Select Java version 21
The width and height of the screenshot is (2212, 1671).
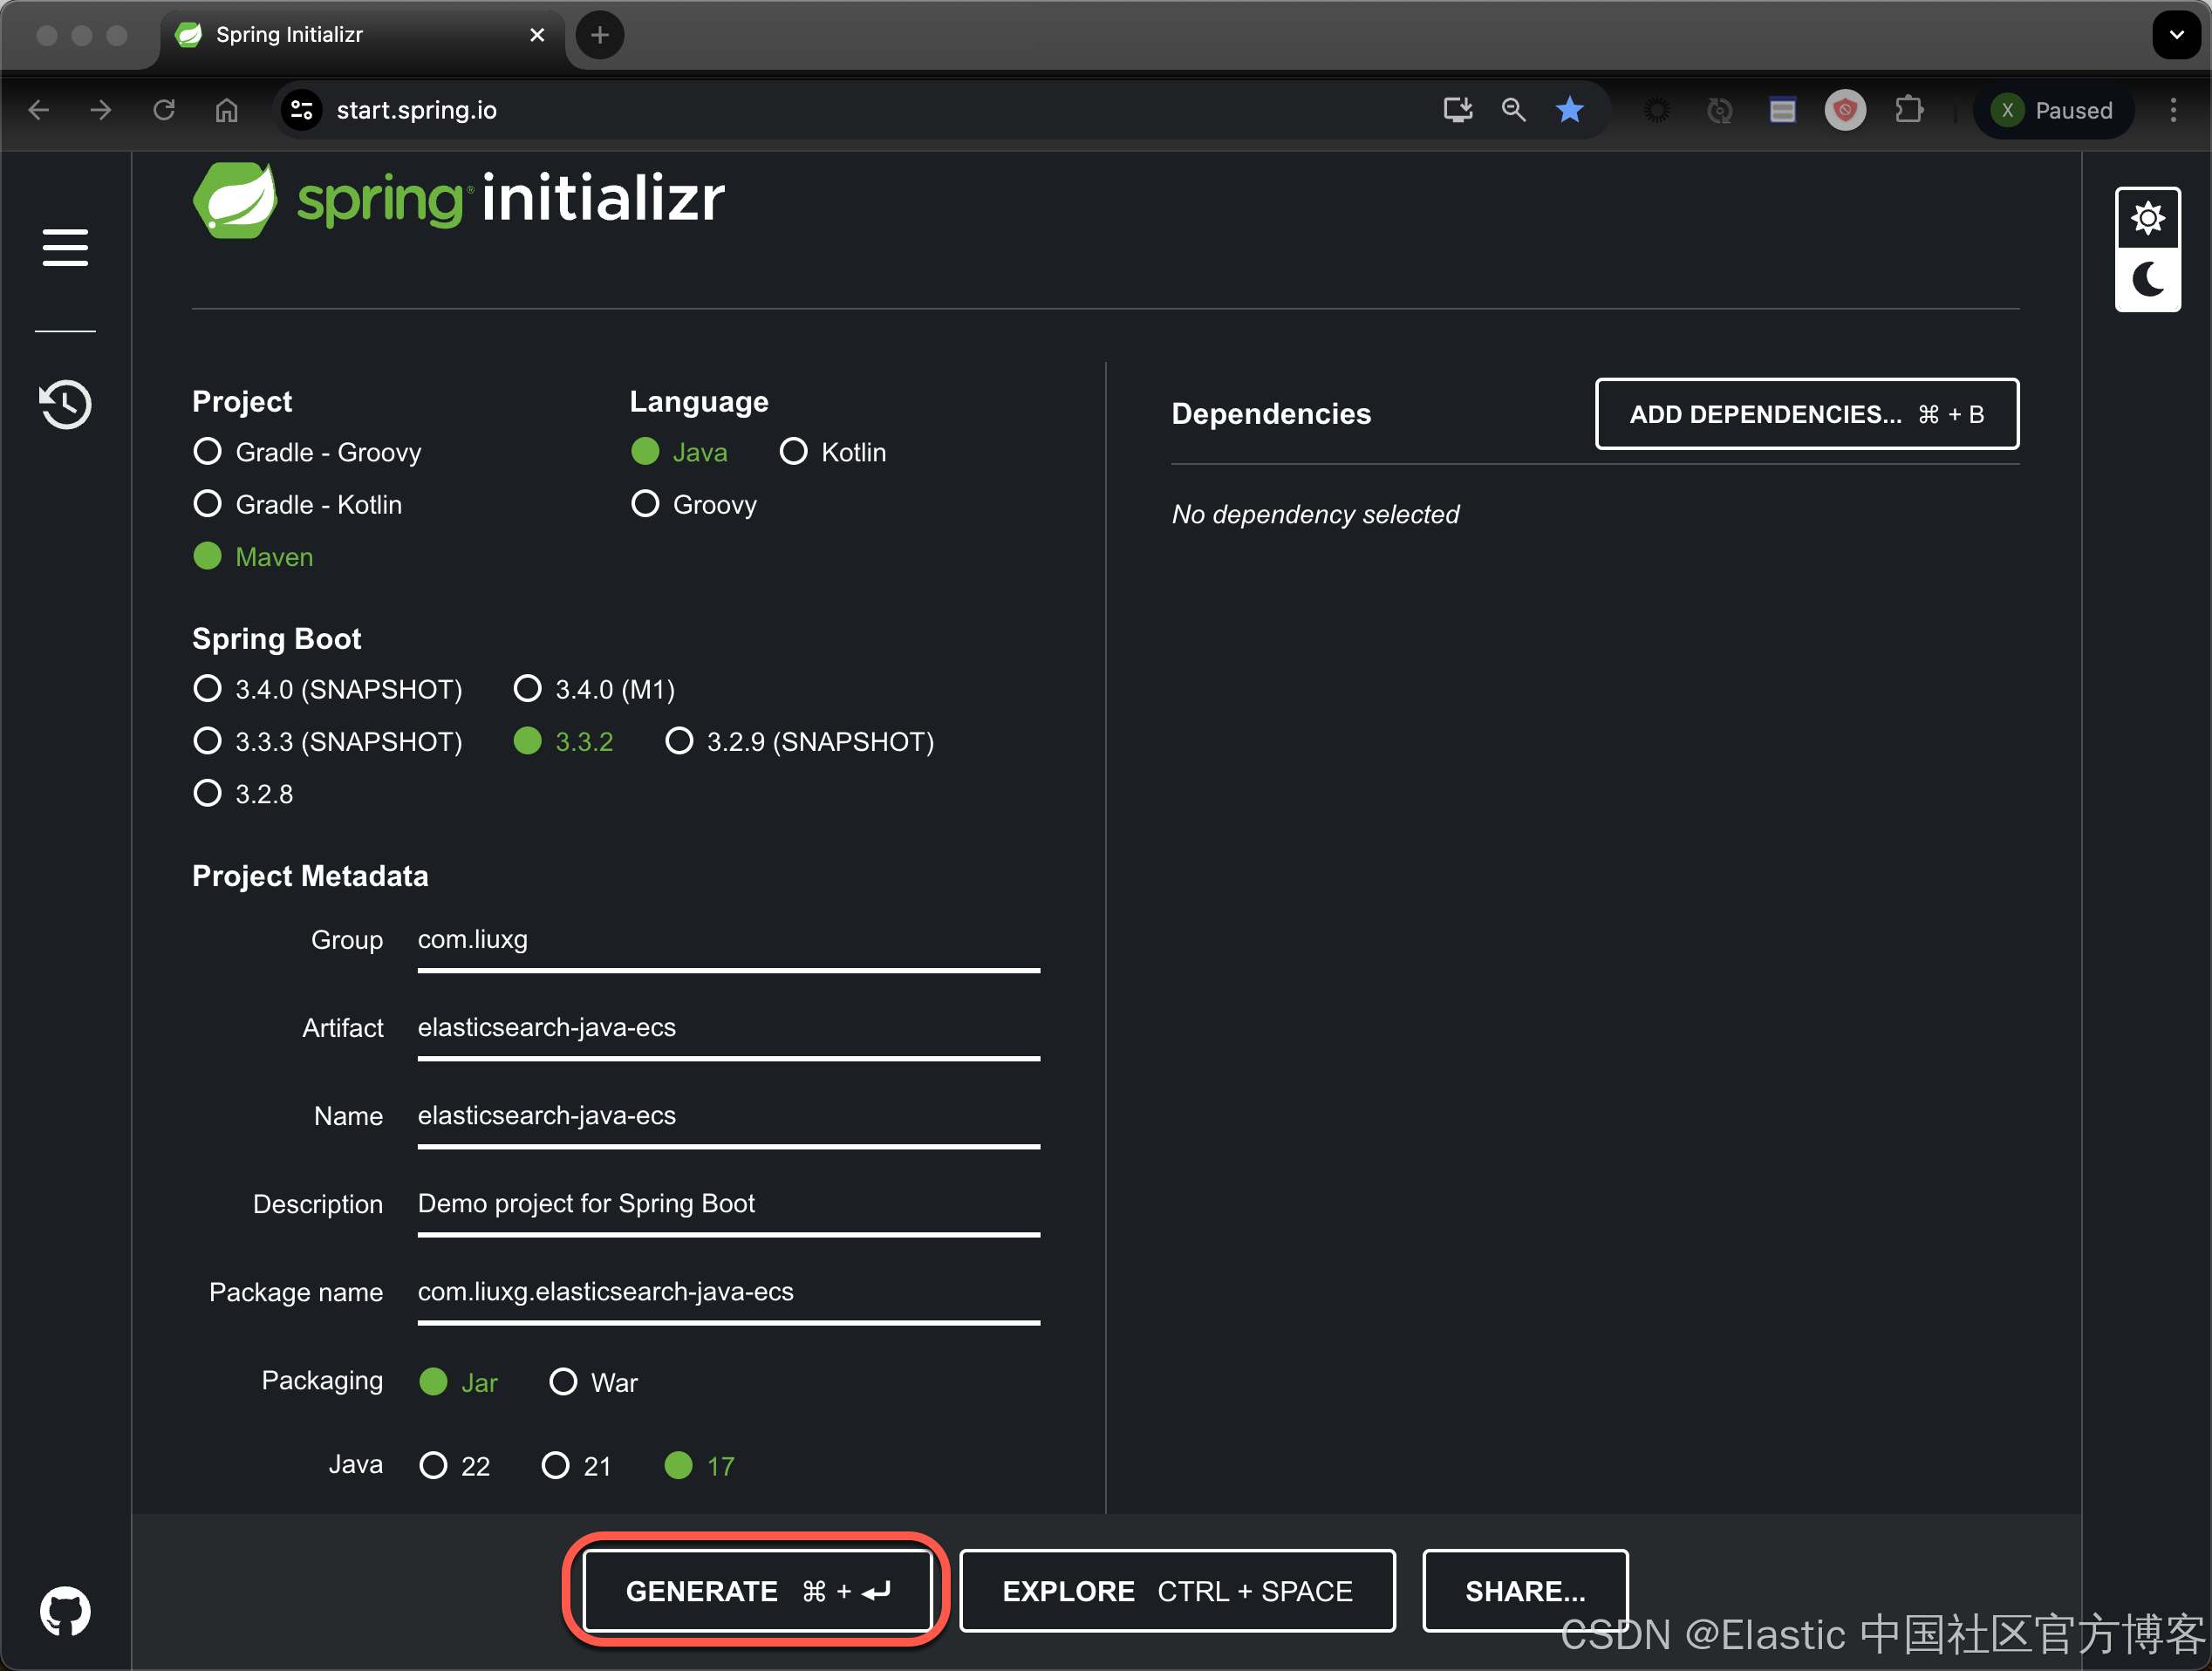[x=577, y=1466]
